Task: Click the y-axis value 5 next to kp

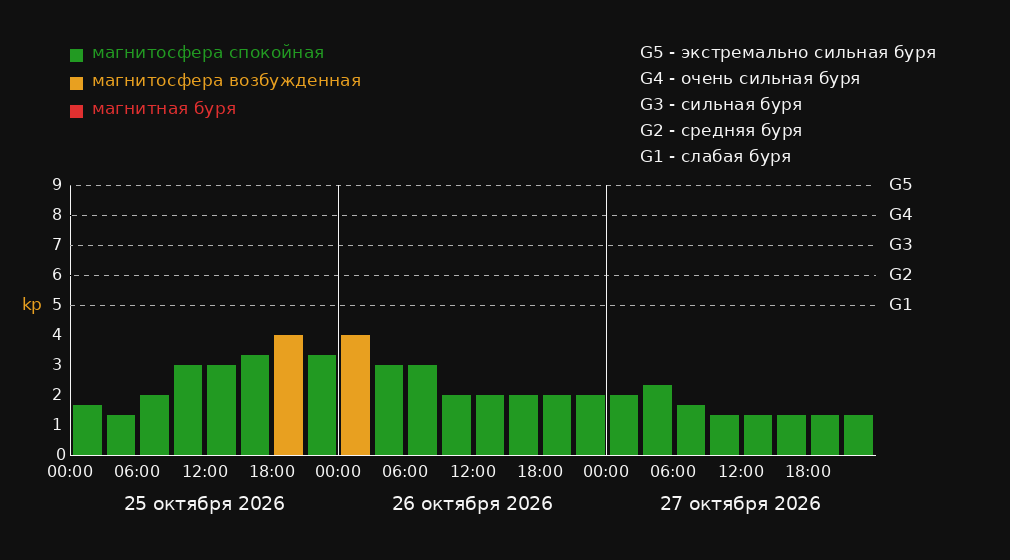Action: click(57, 305)
